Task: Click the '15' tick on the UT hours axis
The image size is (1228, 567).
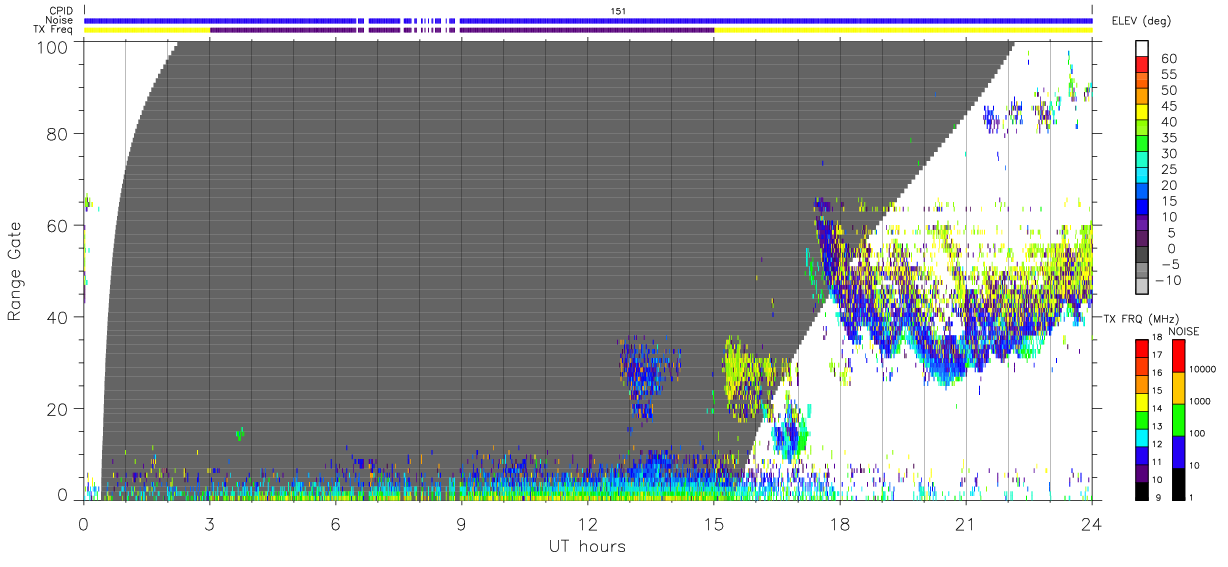Action: [x=713, y=524]
